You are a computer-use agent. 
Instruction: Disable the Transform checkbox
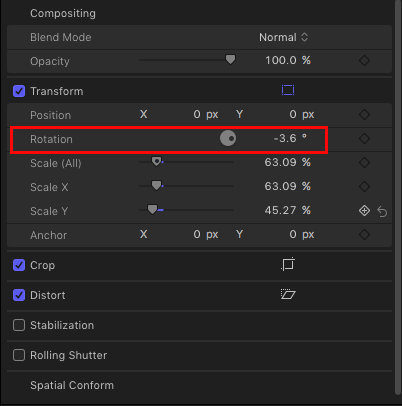tap(19, 91)
